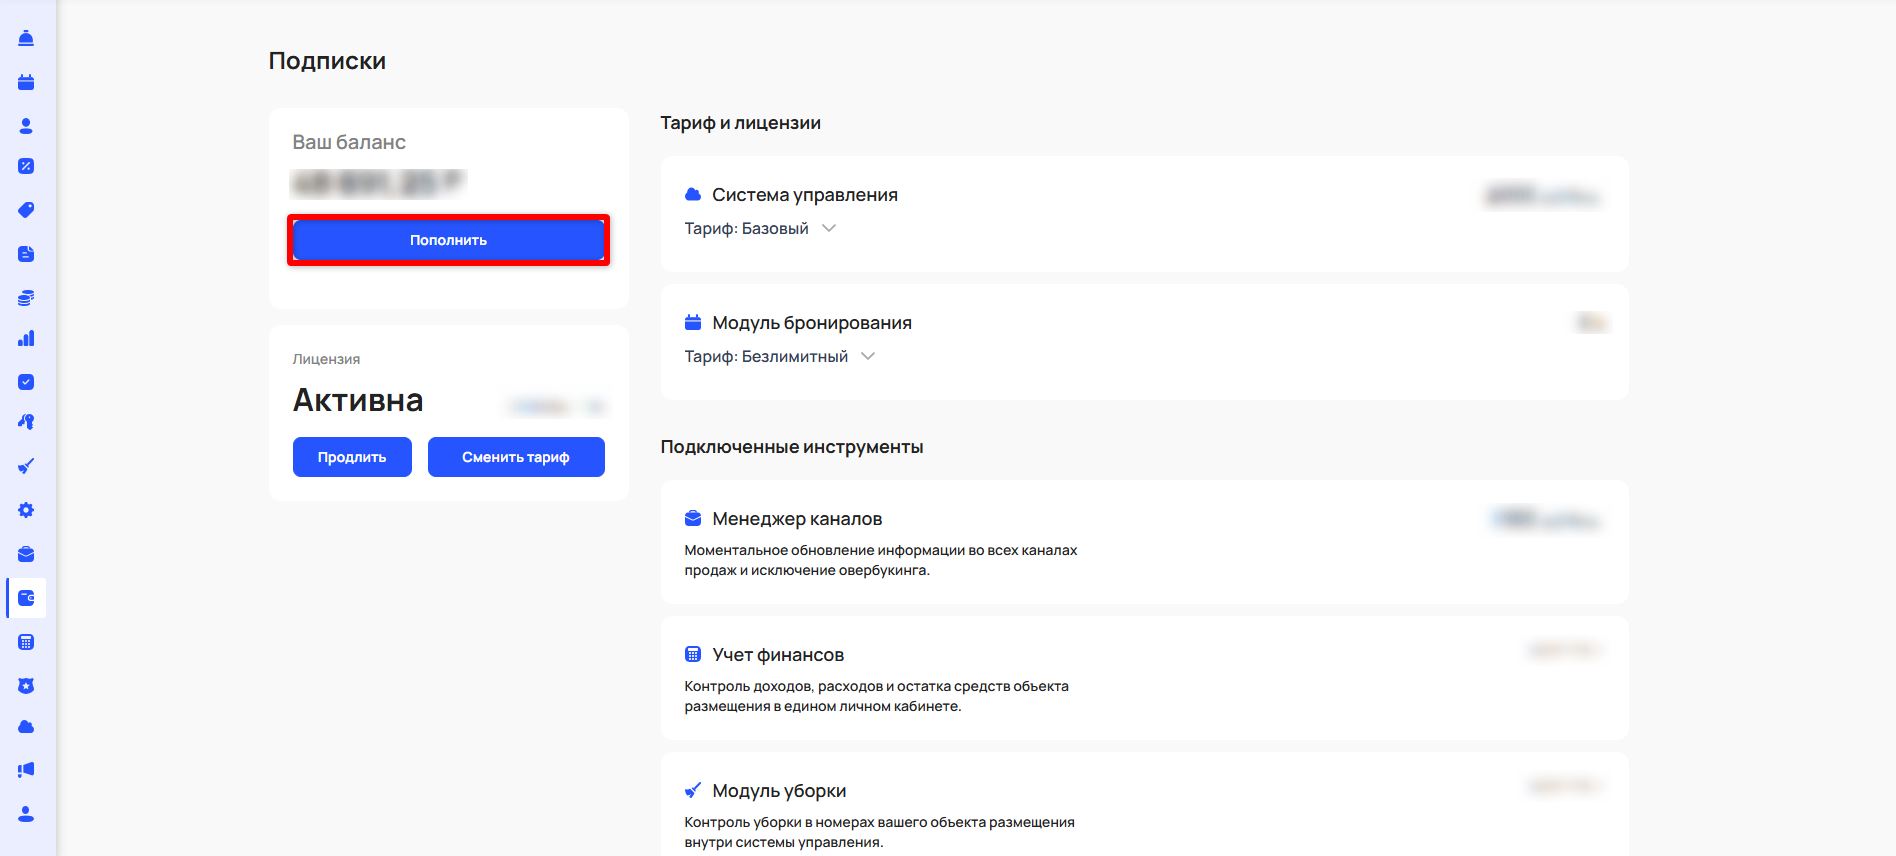
Task: Click the percent discount icon in sidebar
Action: (x=26, y=166)
